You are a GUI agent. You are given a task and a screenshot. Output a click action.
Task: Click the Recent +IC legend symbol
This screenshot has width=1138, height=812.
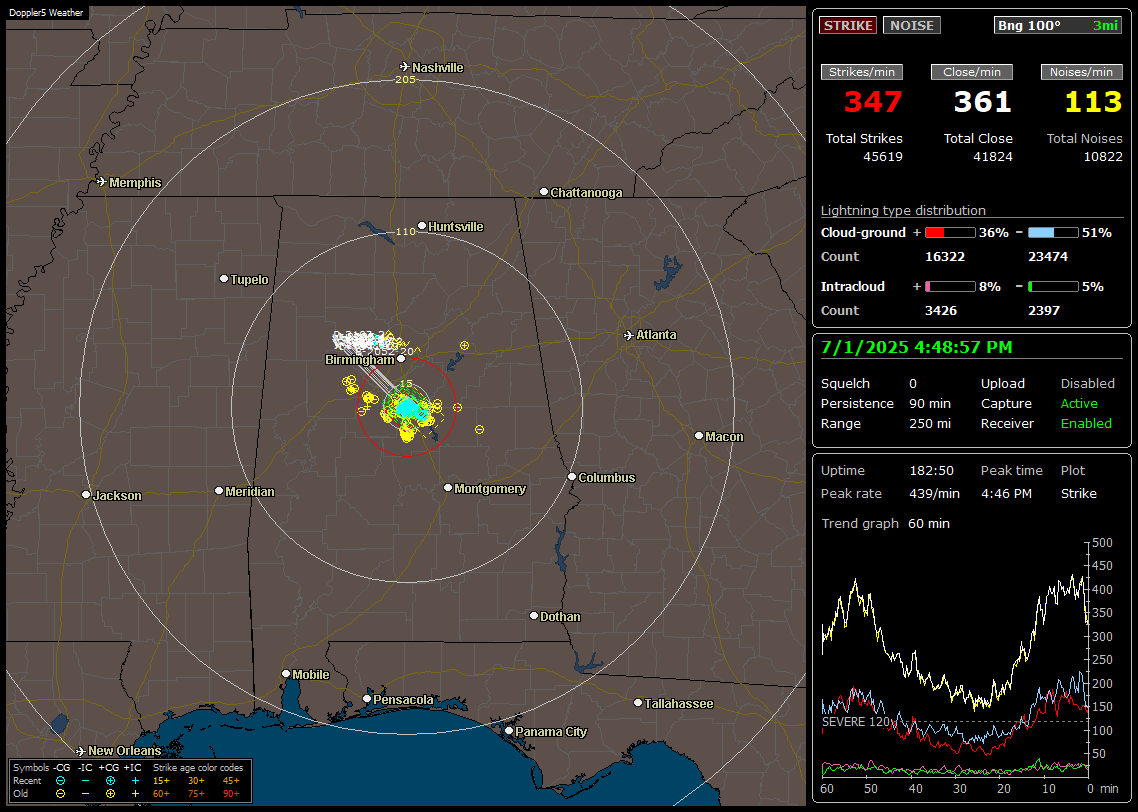click(135, 781)
